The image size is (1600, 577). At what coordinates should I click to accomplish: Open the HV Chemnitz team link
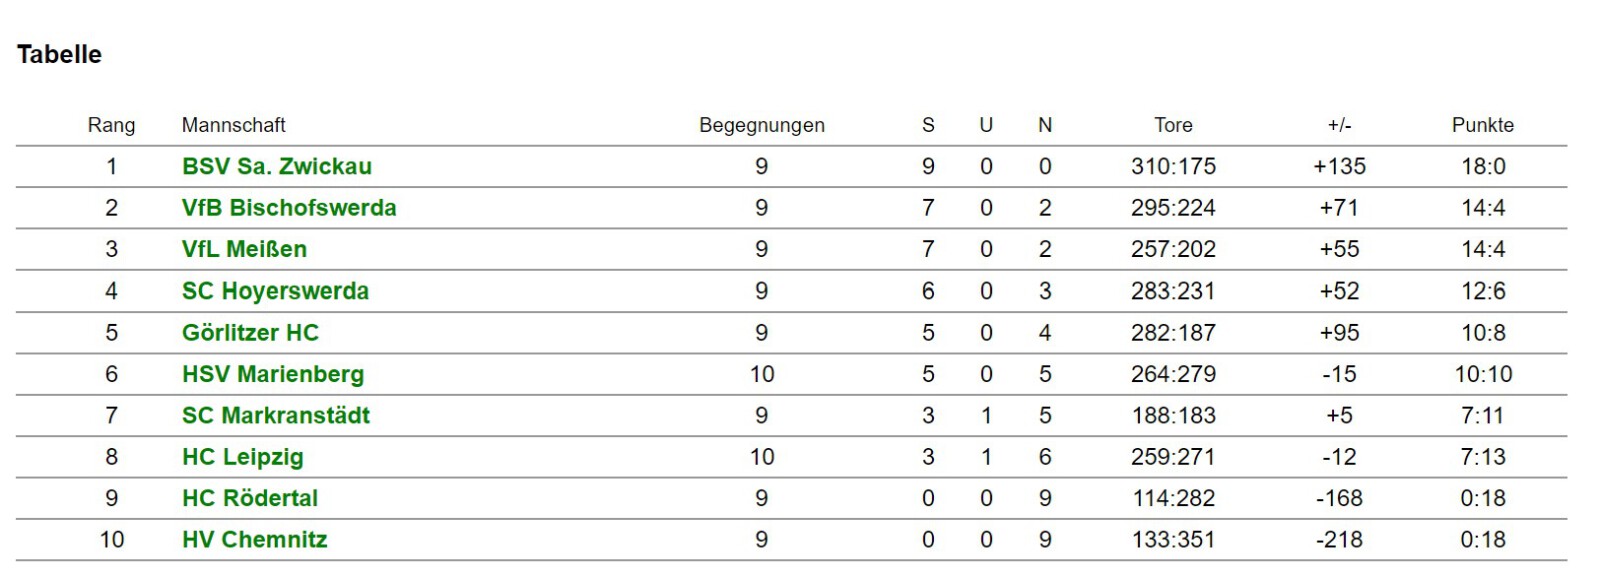(254, 540)
